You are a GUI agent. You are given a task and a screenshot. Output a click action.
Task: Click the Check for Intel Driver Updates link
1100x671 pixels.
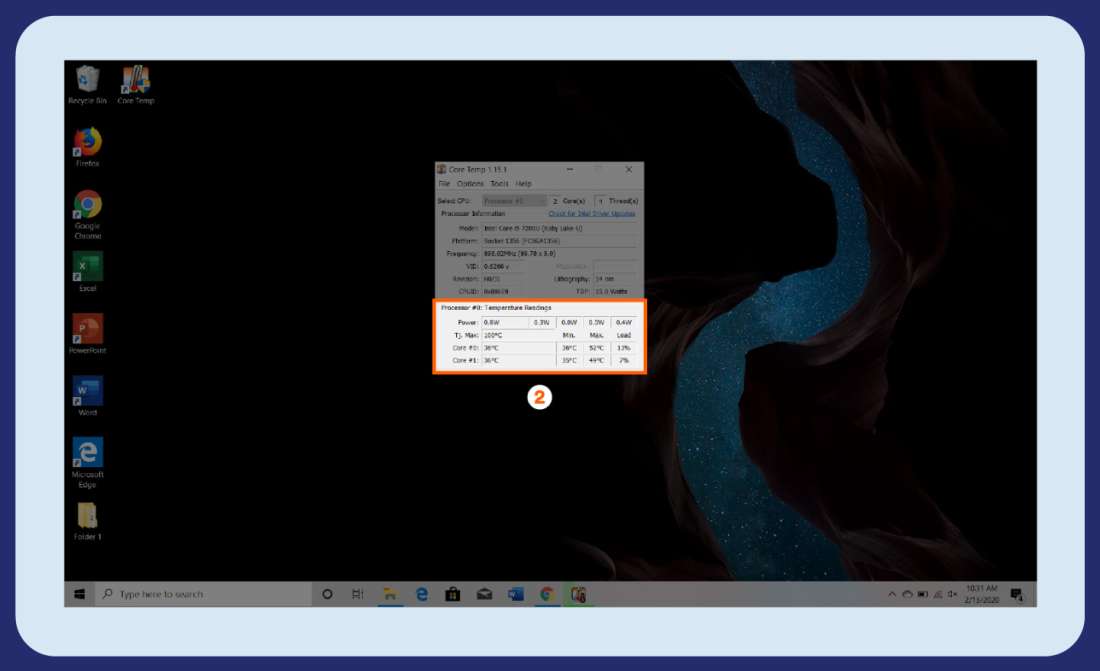[593, 213]
